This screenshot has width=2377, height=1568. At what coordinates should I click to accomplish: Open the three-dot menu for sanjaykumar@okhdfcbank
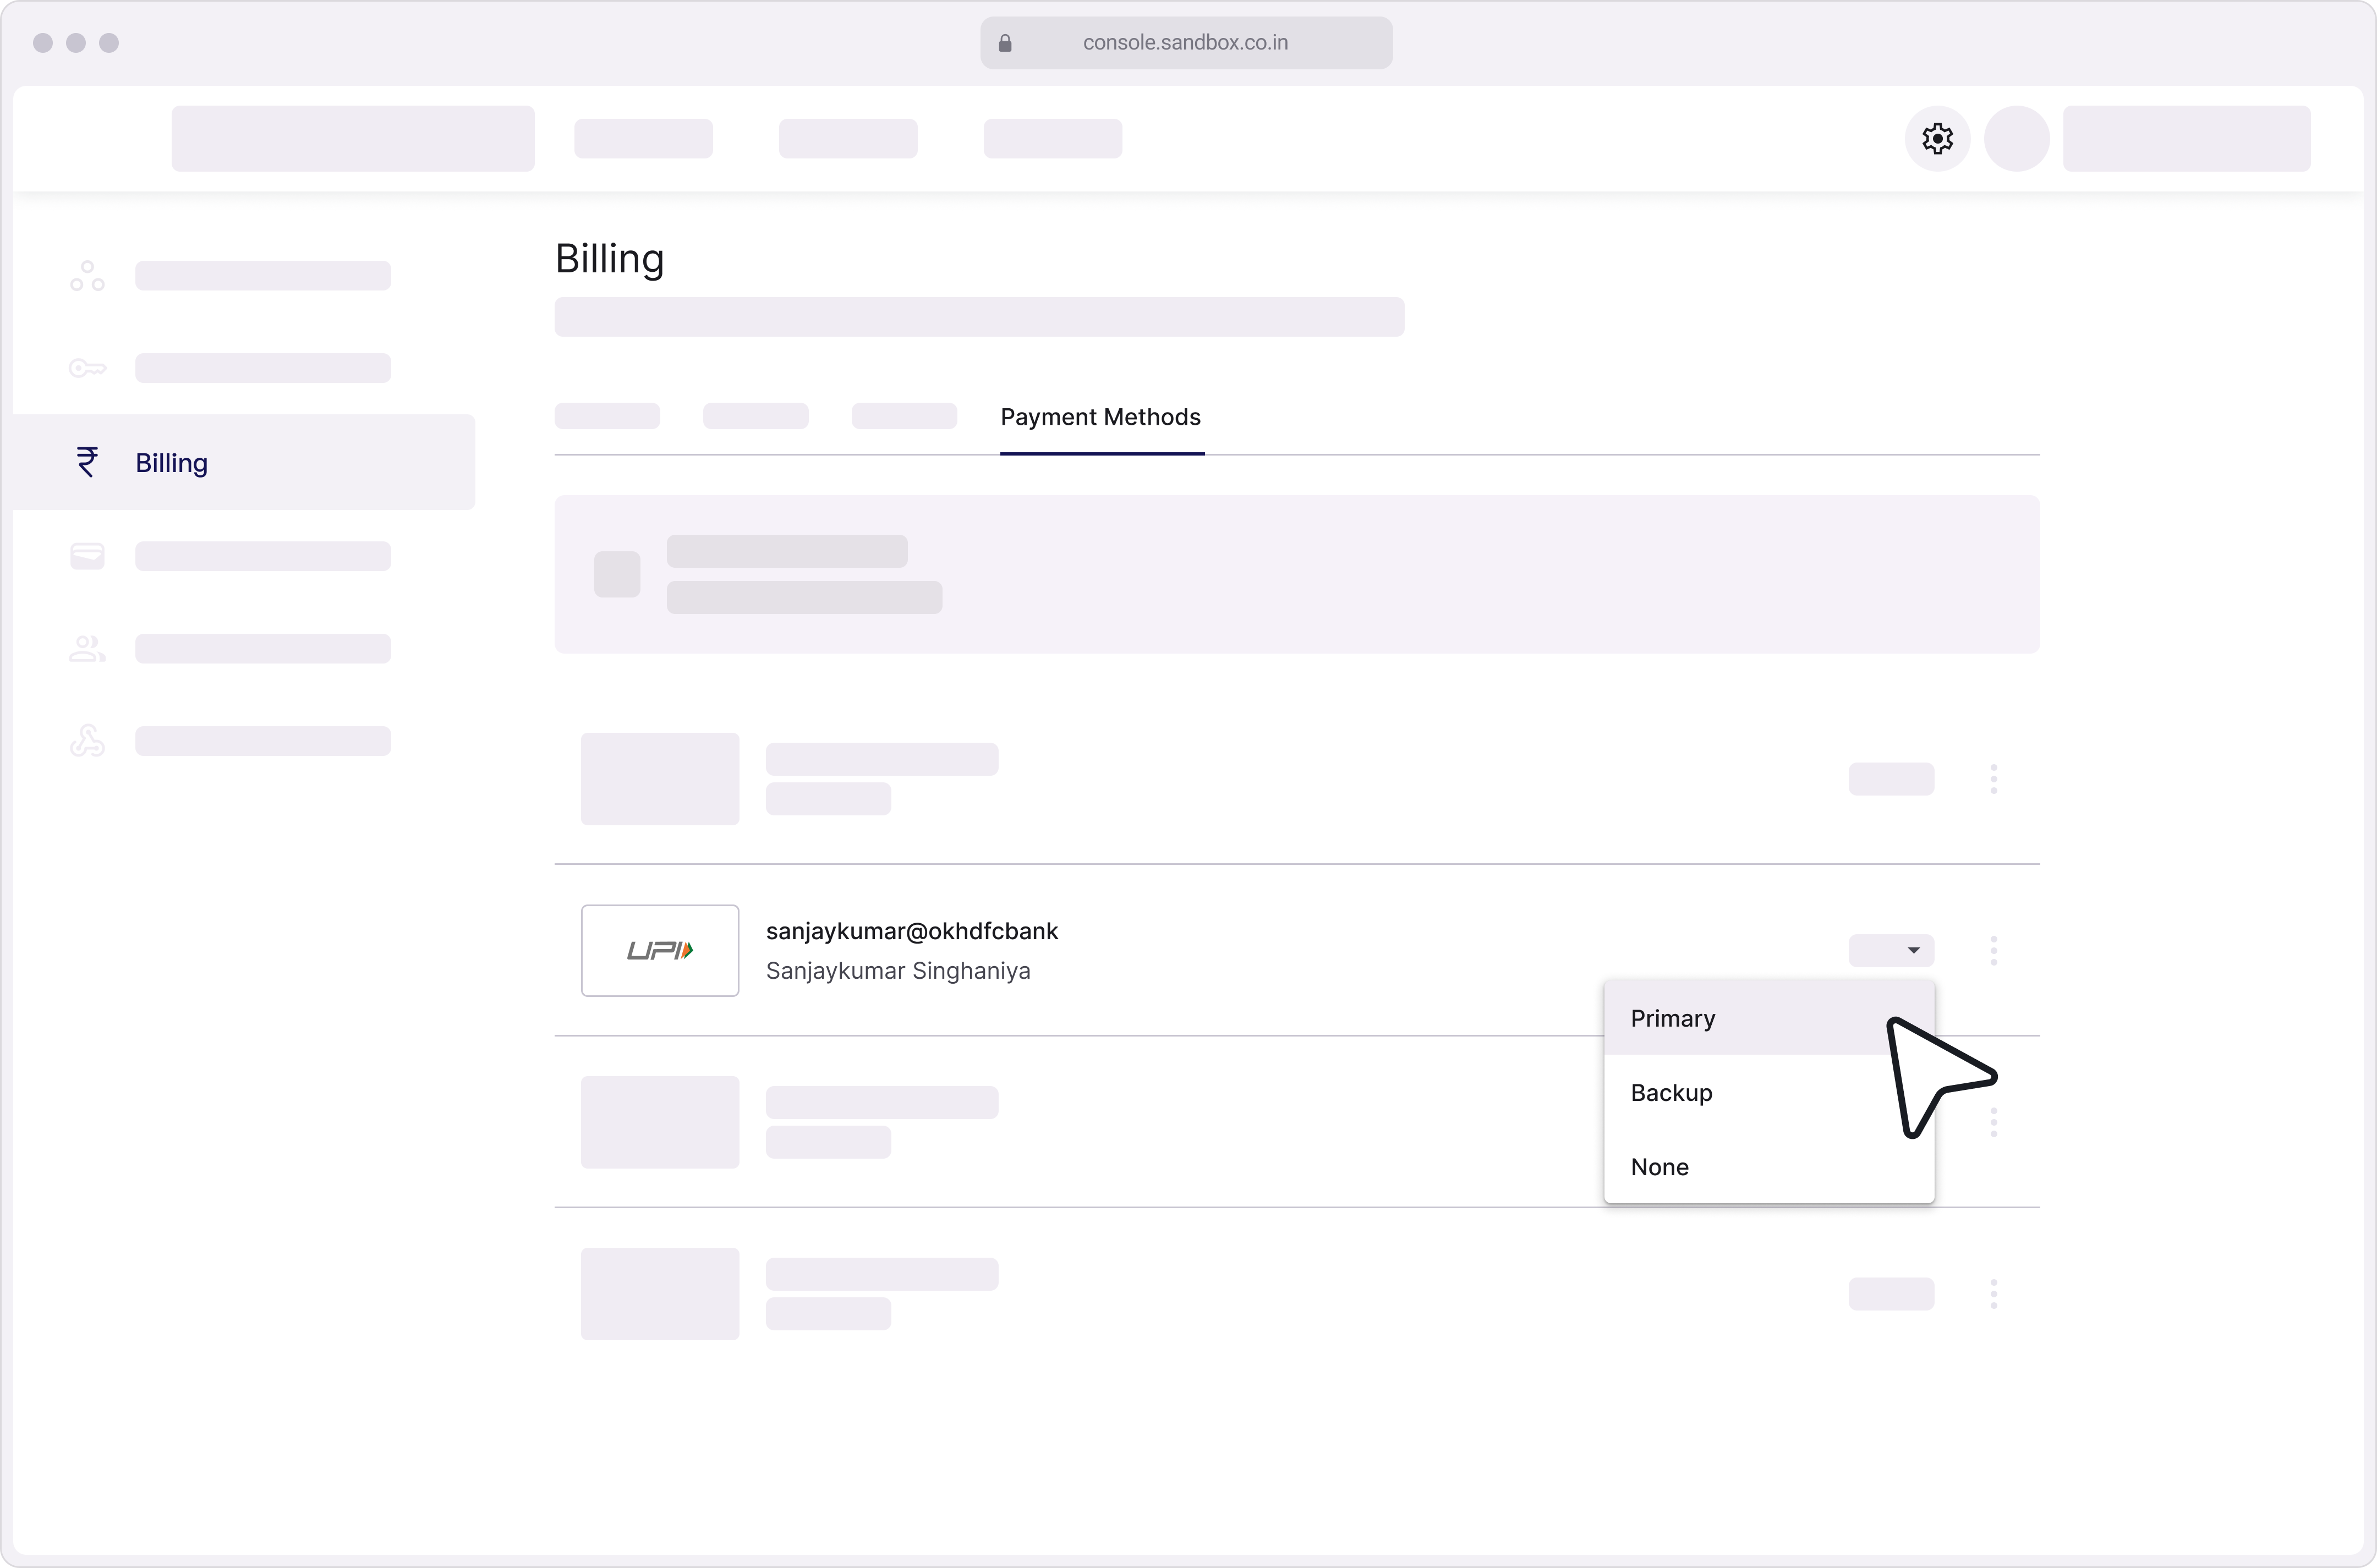point(1993,950)
